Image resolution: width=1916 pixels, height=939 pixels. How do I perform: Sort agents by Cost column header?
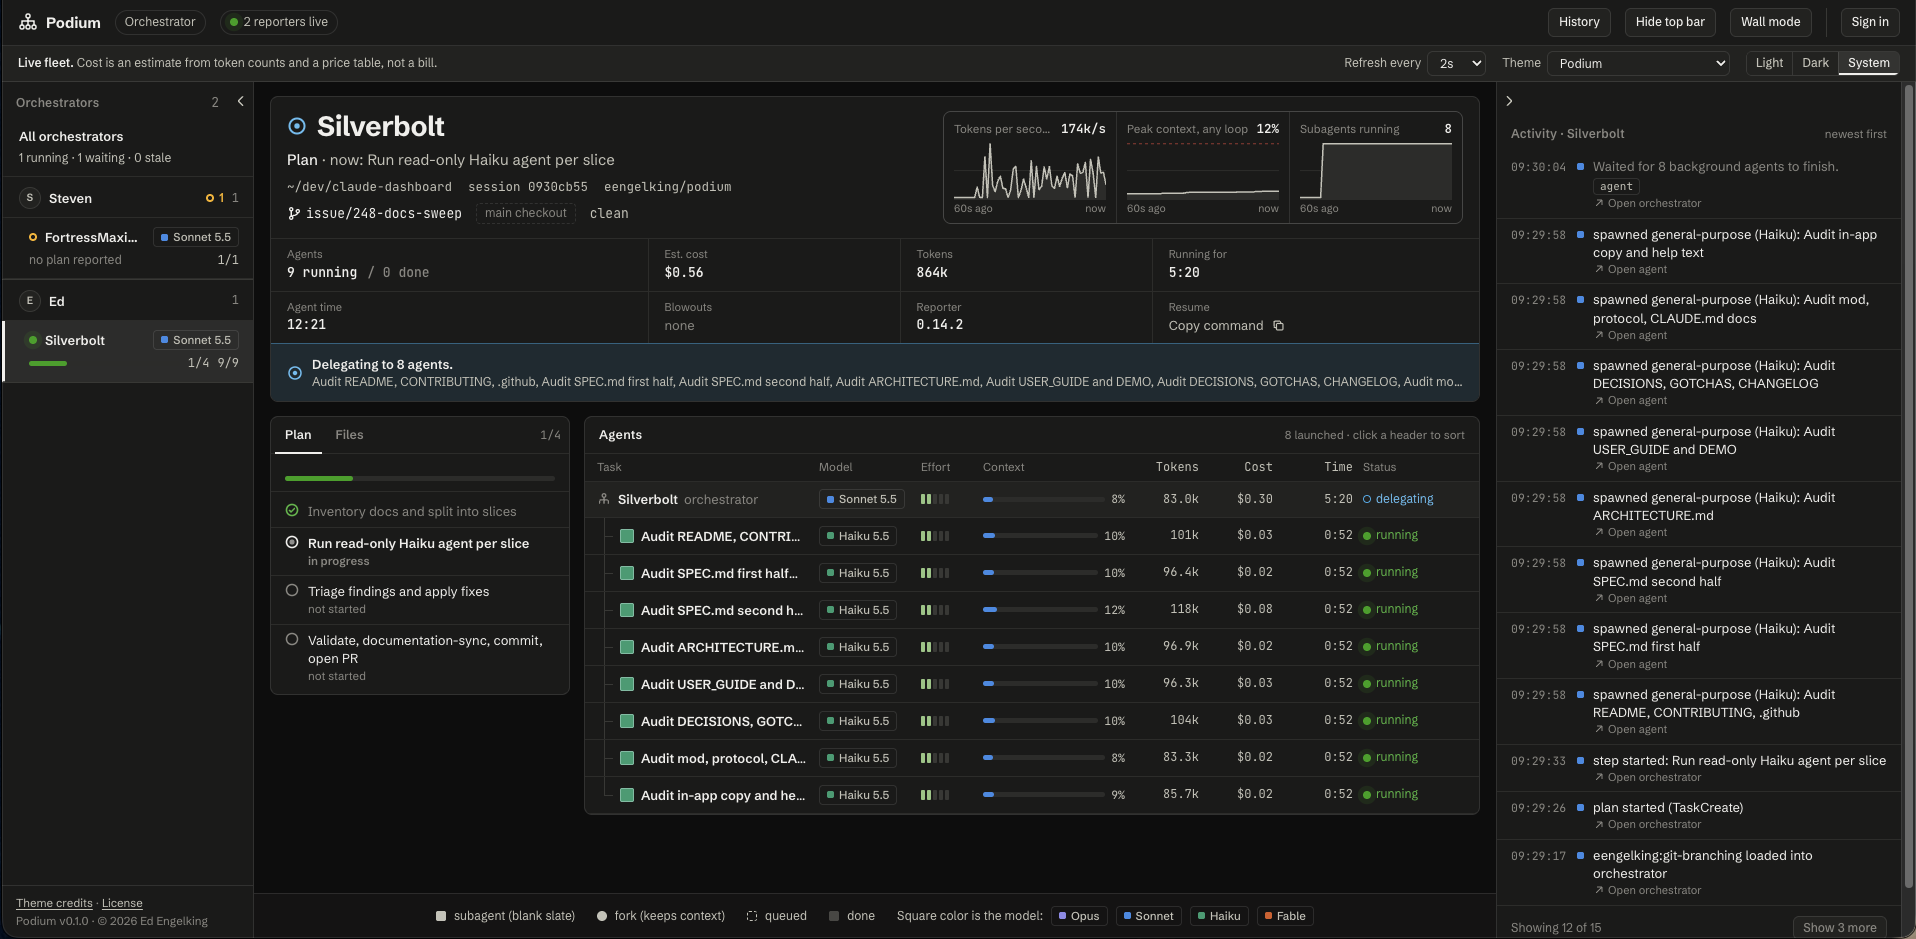click(1258, 467)
